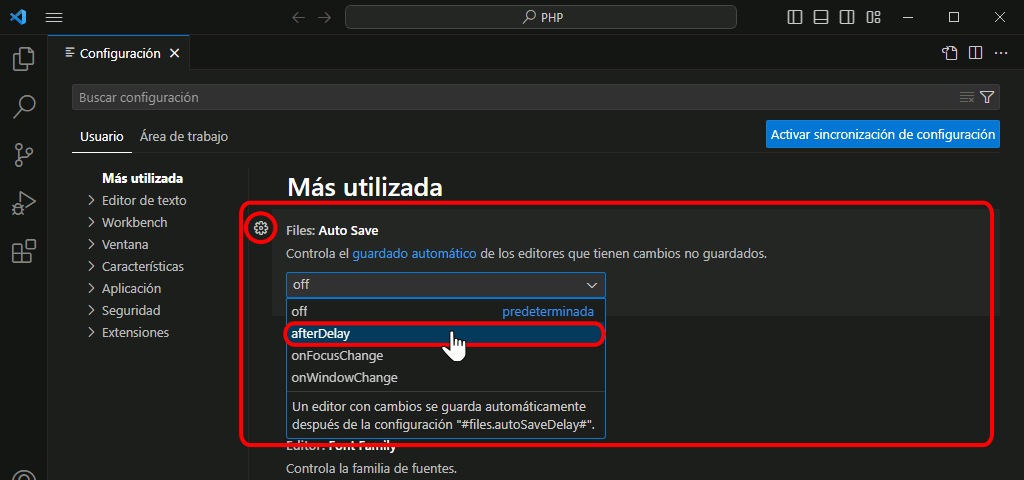Switch to Área de trabajo tab
The height and width of the screenshot is (480, 1024).
[x=184, y=136]
